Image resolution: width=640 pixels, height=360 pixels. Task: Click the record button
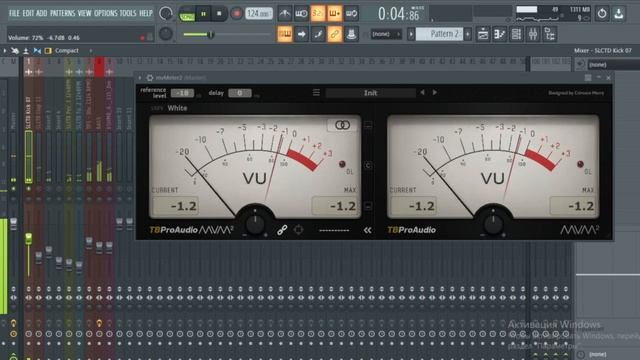click(x=236, y=14)
